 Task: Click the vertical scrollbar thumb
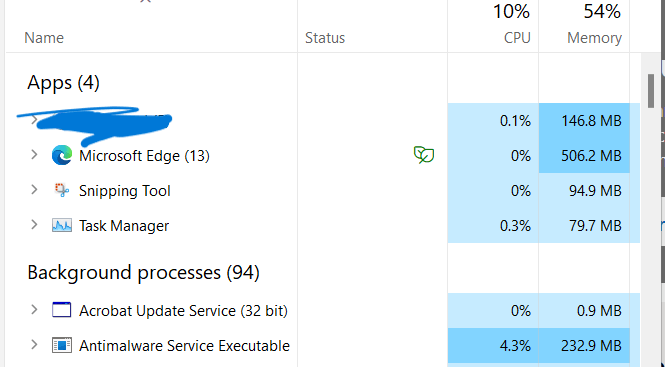coord(651,91)
